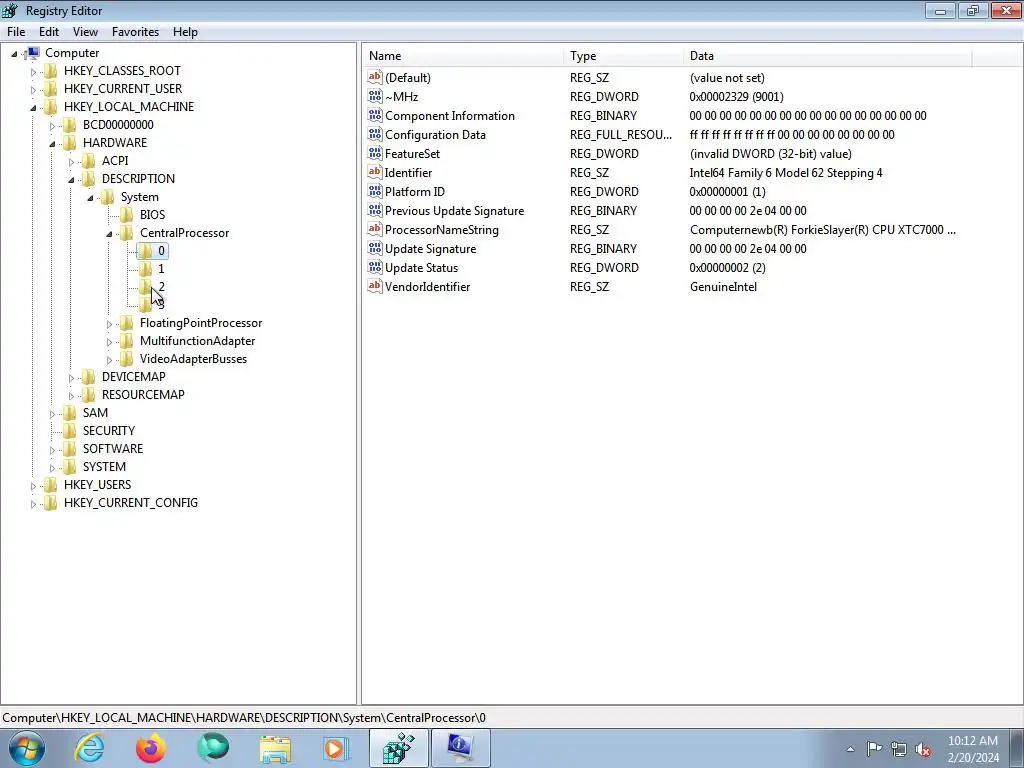This screenshot has width=1024, height=768.
Task: Select the VideoAdapterBusses folder icon
Action: click(126, 359)
